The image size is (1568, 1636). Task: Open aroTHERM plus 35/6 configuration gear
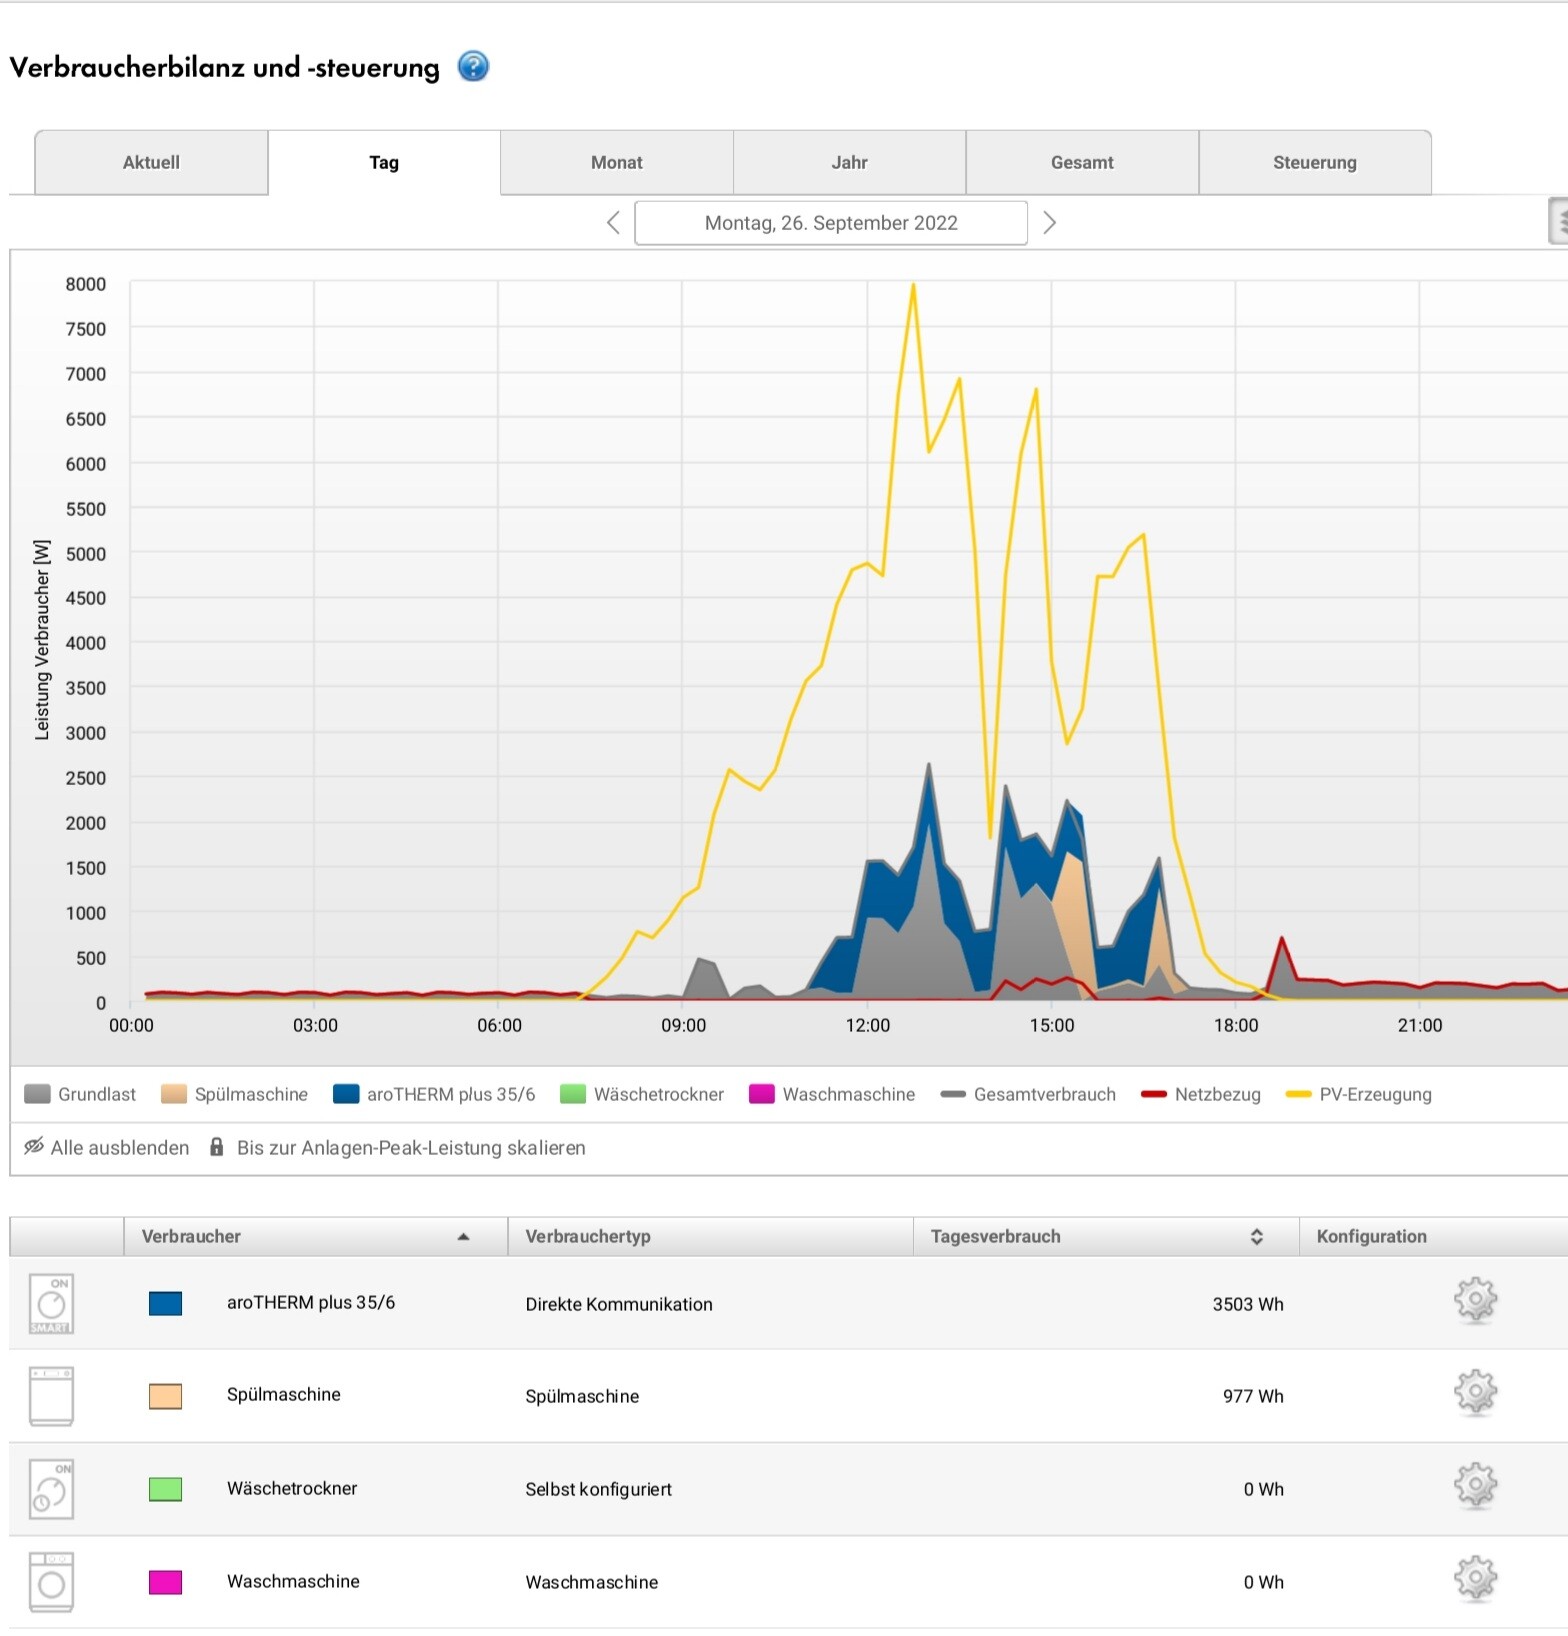pyautogui.click(x=1475, y=1300)
